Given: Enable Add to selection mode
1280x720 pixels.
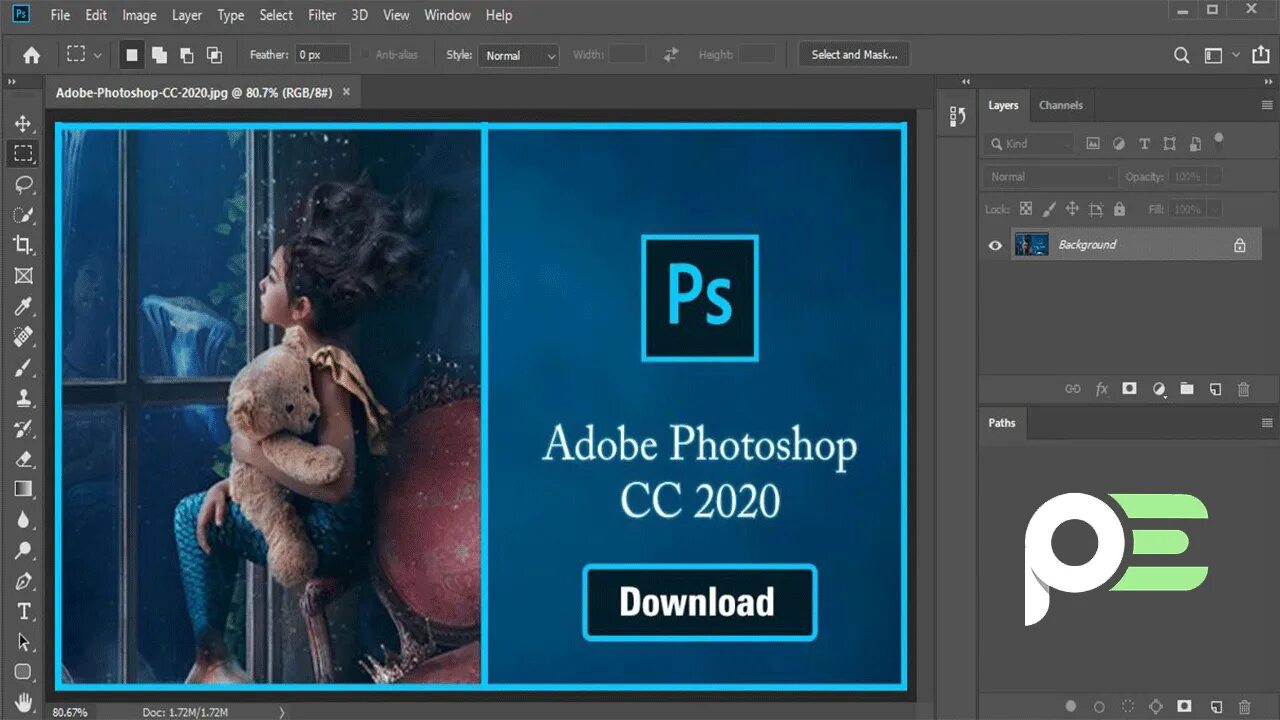Looking at the screenshot, I should 159,55.
